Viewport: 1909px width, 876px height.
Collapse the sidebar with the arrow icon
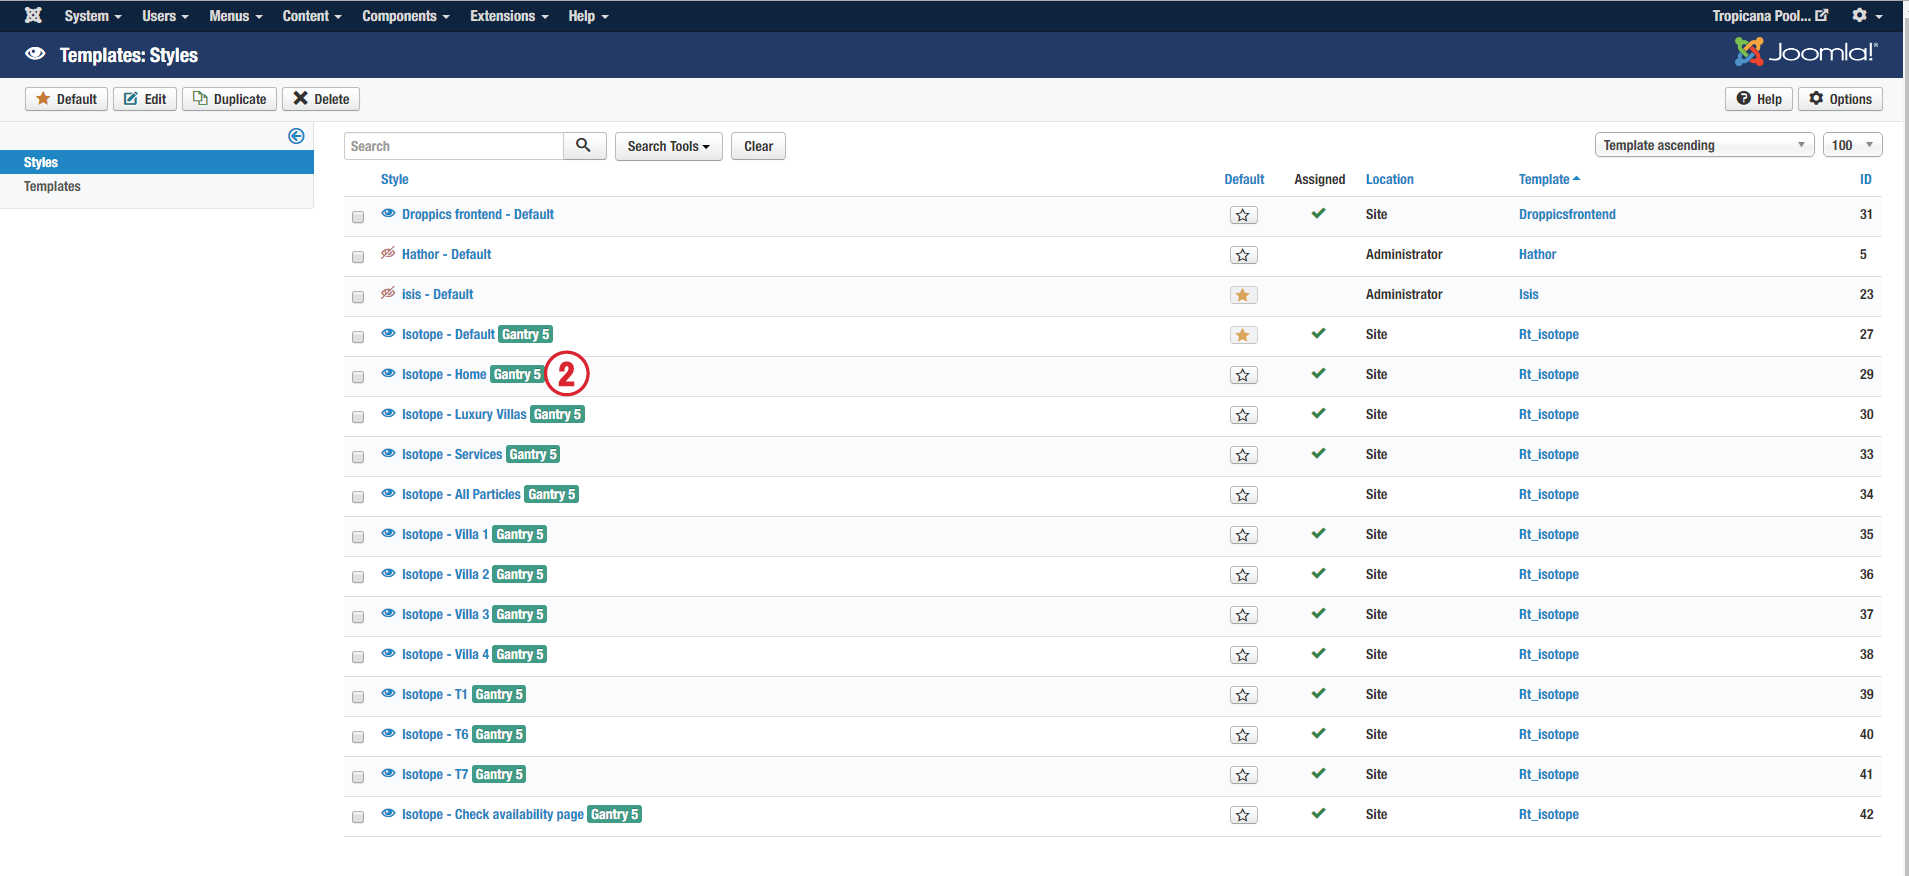296,136
